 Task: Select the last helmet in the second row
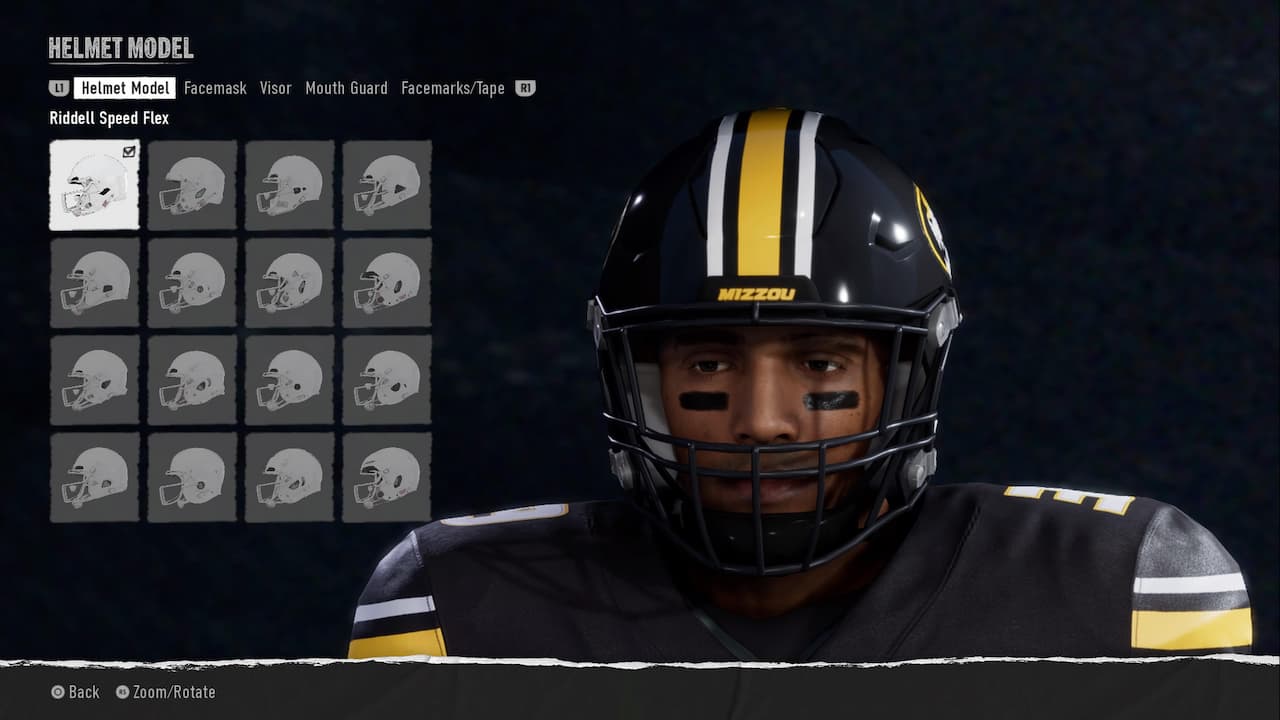click(387, 282)
